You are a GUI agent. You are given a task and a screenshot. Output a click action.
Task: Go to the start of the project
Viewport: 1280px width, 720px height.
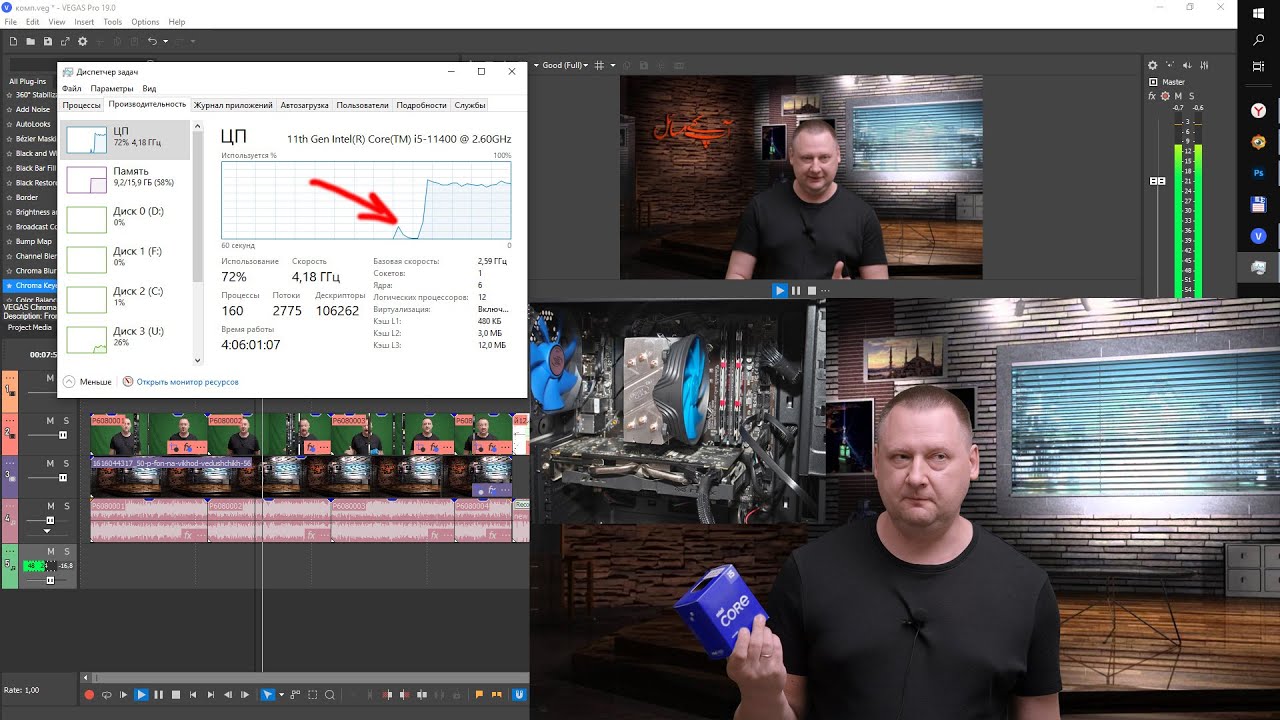(x=193, y=694)
